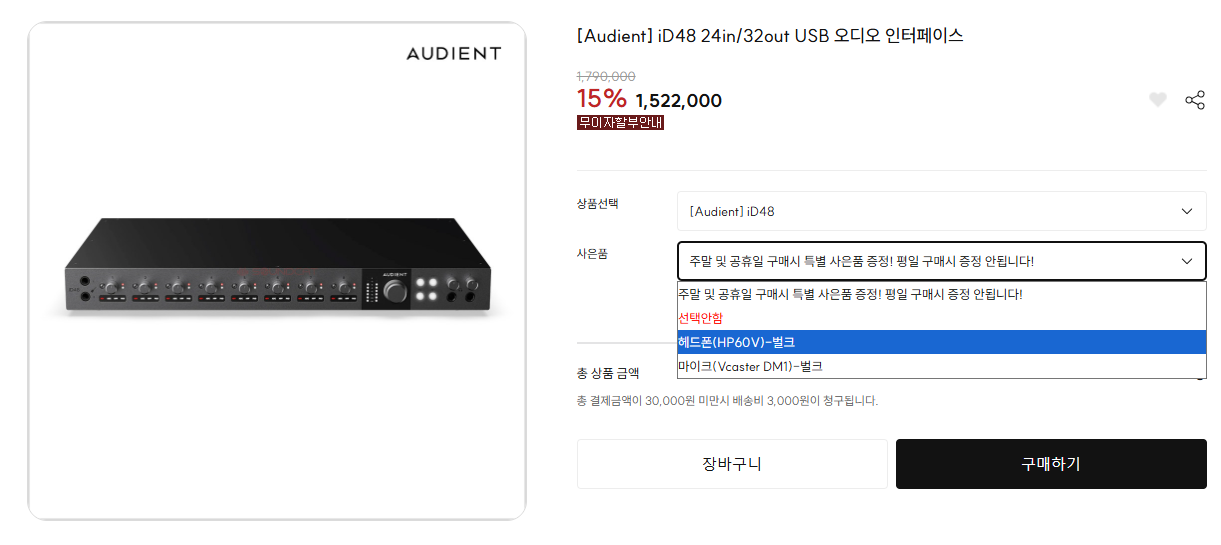This screenshot has height=545, width=1221.
Task: Add product to wishlist with heart icon
Action: click(1157, 100)
